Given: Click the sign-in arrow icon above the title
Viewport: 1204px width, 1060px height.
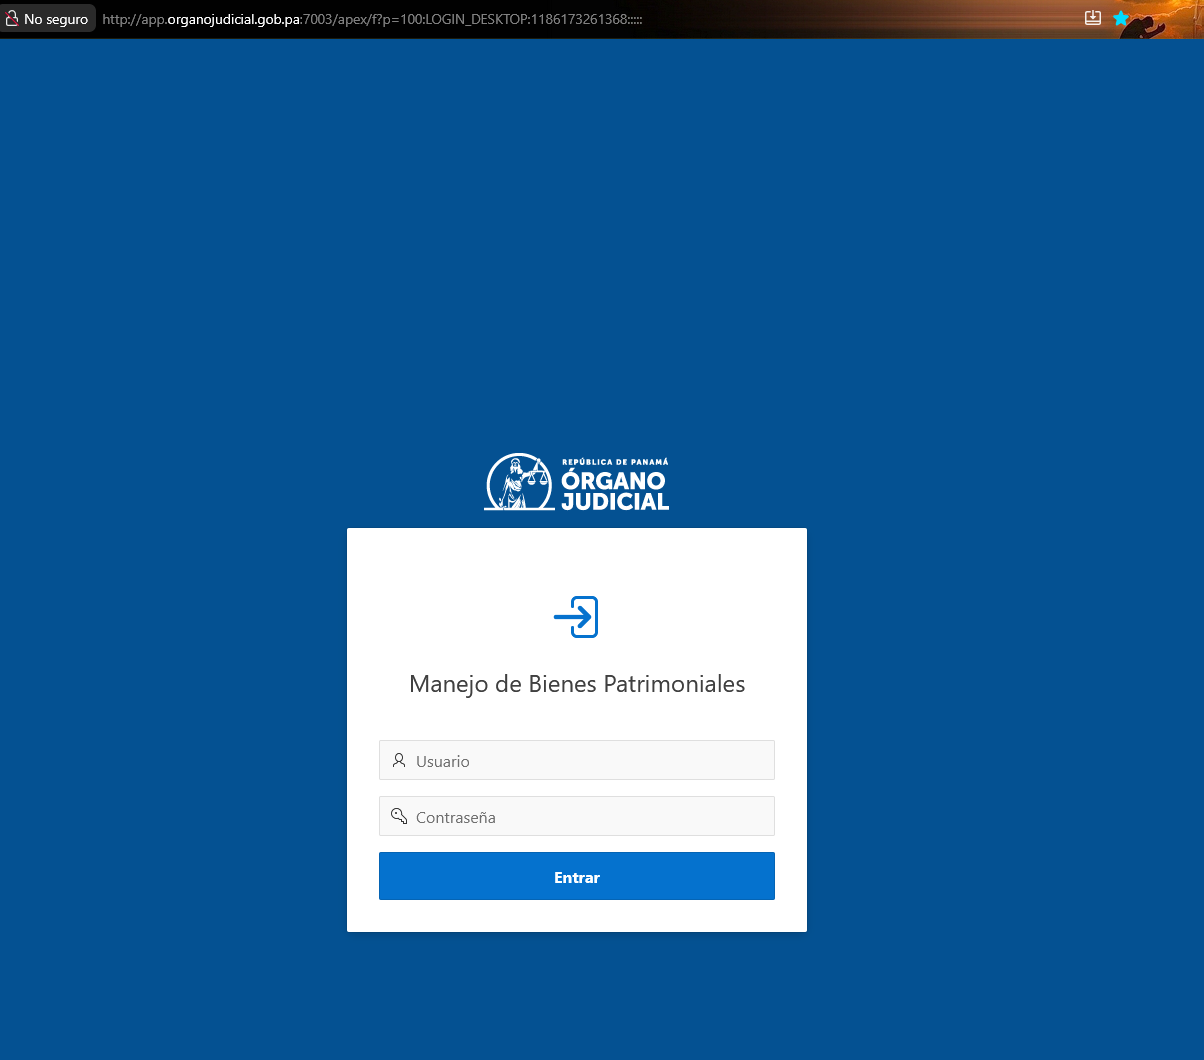Looking at the screenshot, I should (576, 617).
